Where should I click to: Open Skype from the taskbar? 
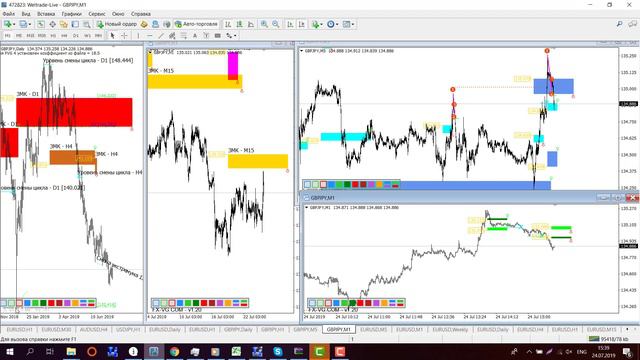coord(278,351)
